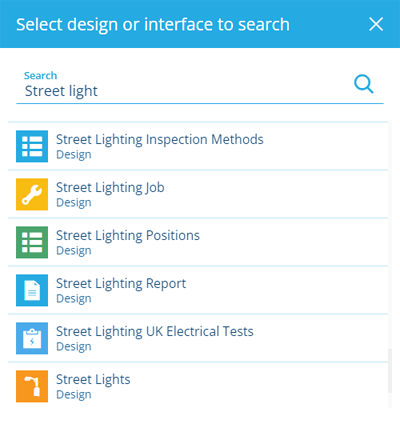Click the magnifying glass search icon
This screenshot has width=400, height=424.
364,84
